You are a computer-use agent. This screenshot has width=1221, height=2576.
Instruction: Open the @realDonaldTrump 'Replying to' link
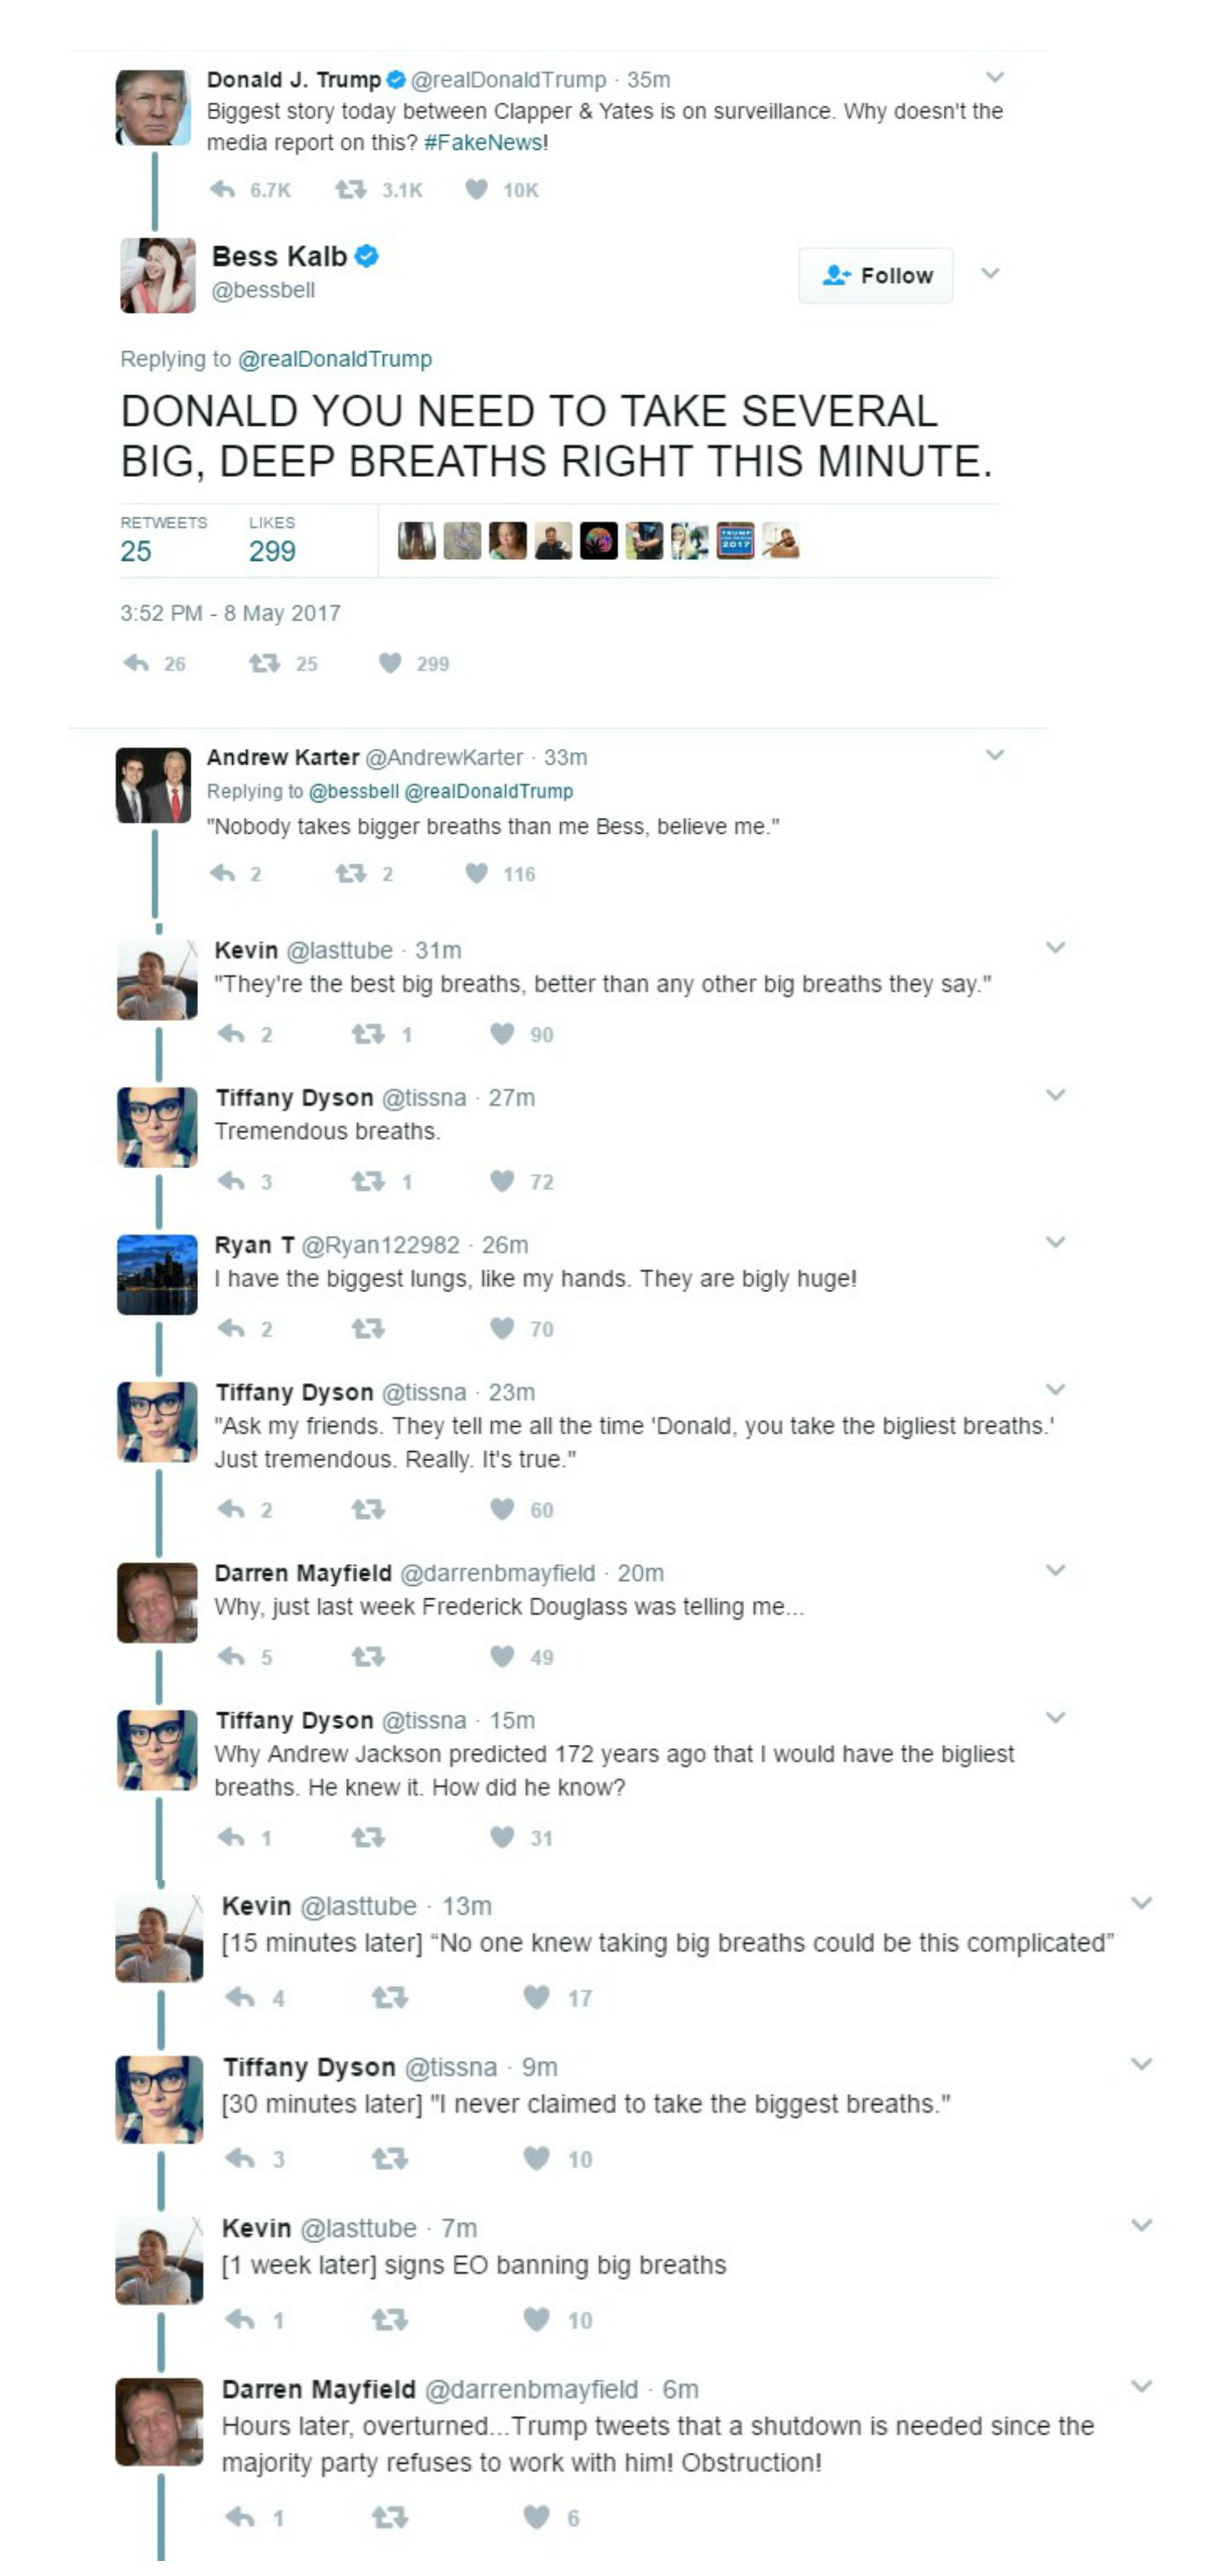click(x=335, y=359)
